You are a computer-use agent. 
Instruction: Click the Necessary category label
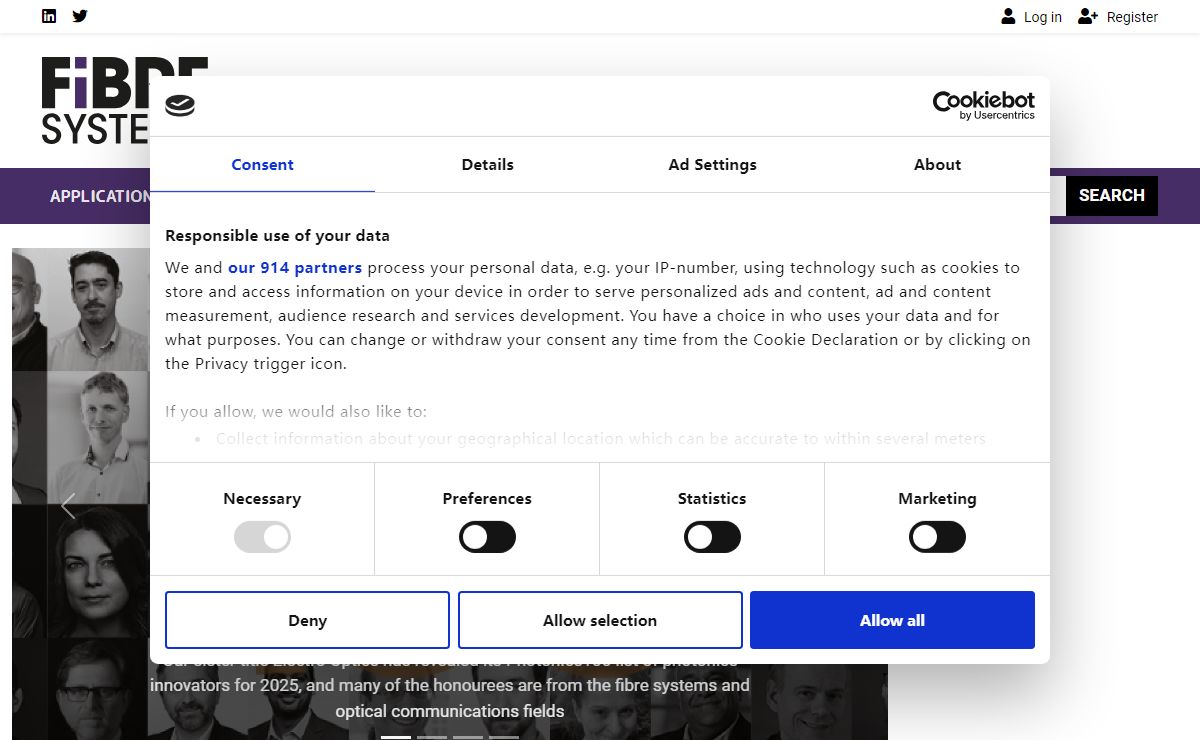pyautogui.click(x=262, y=498)
